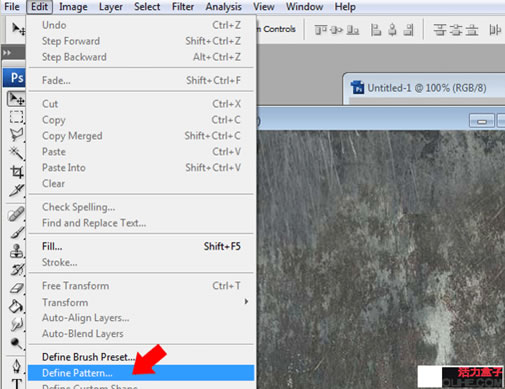Click the align top edges icon

320,30
